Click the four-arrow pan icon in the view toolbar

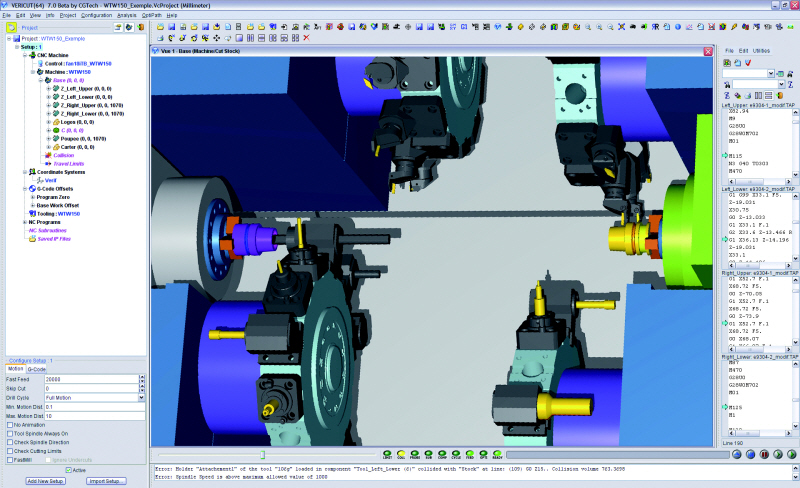(x=216, y=38)
